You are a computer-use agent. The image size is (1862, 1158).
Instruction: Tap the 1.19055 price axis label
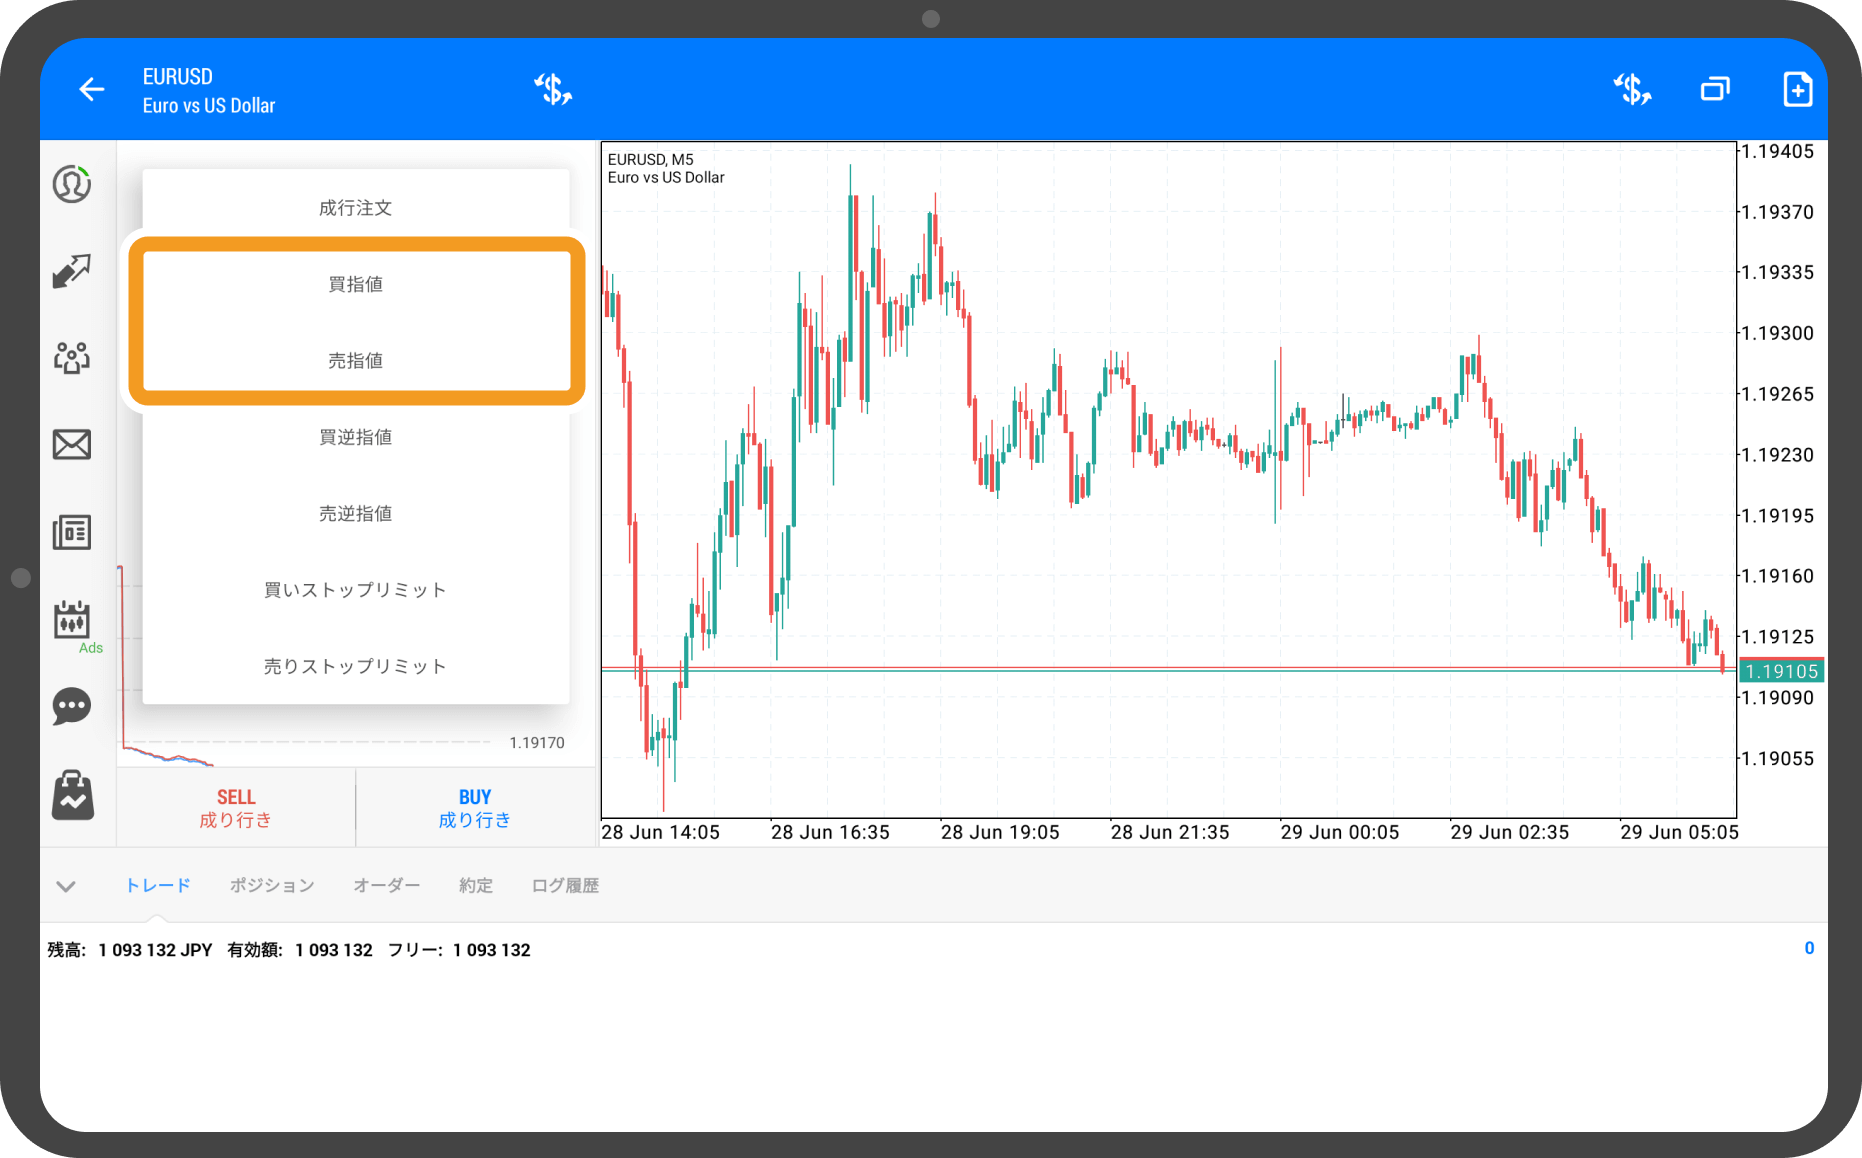click(x=1778, y=758)
